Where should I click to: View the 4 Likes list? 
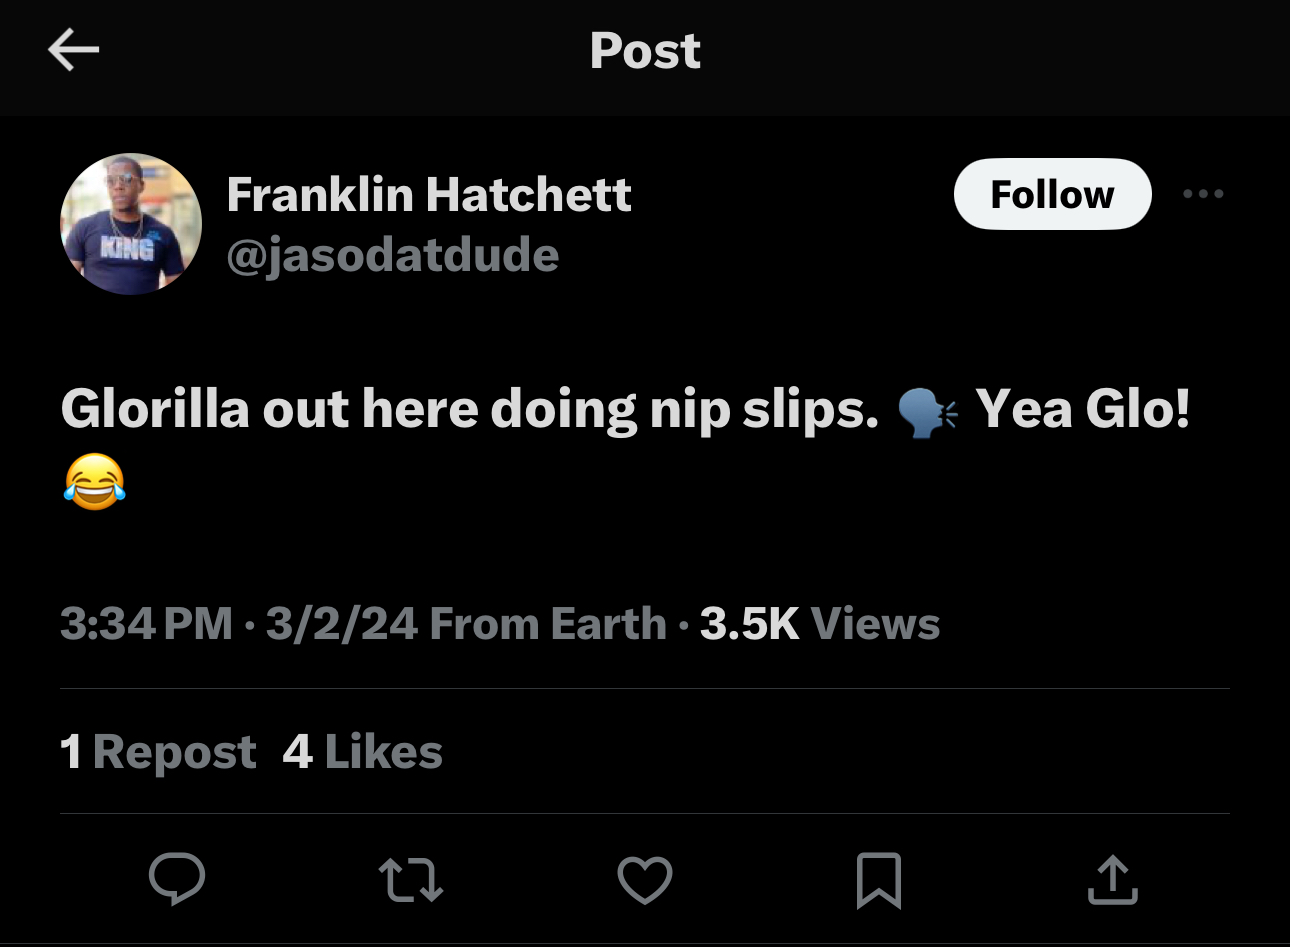(362, 752)
